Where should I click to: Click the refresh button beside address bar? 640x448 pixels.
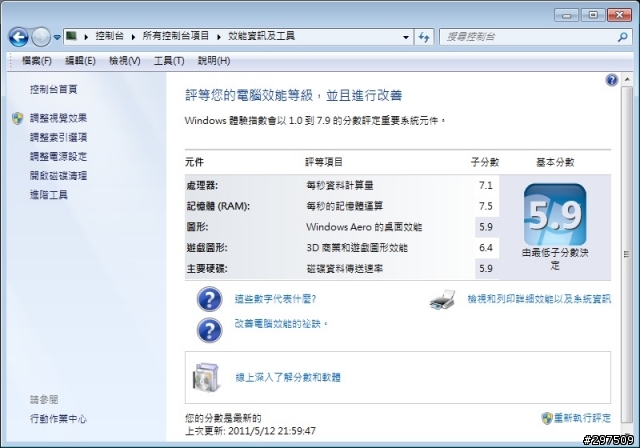coord(424,37)
